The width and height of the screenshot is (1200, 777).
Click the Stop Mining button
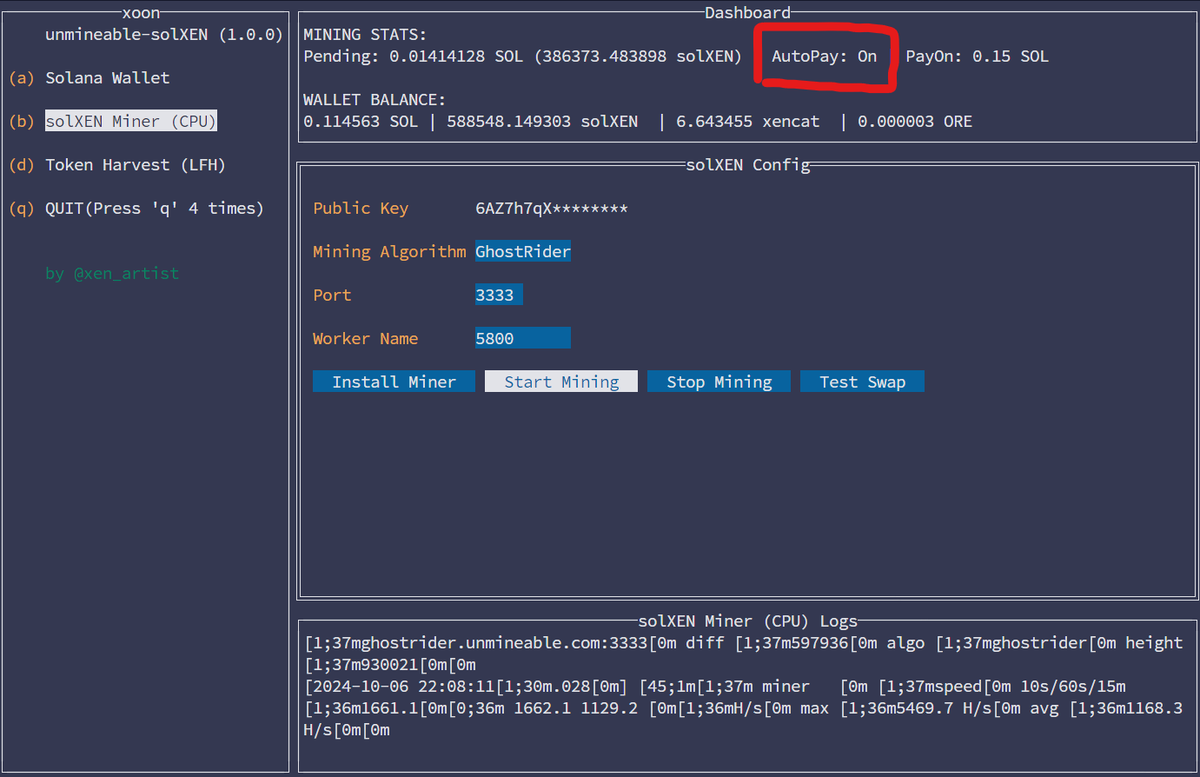click(719, 382)
